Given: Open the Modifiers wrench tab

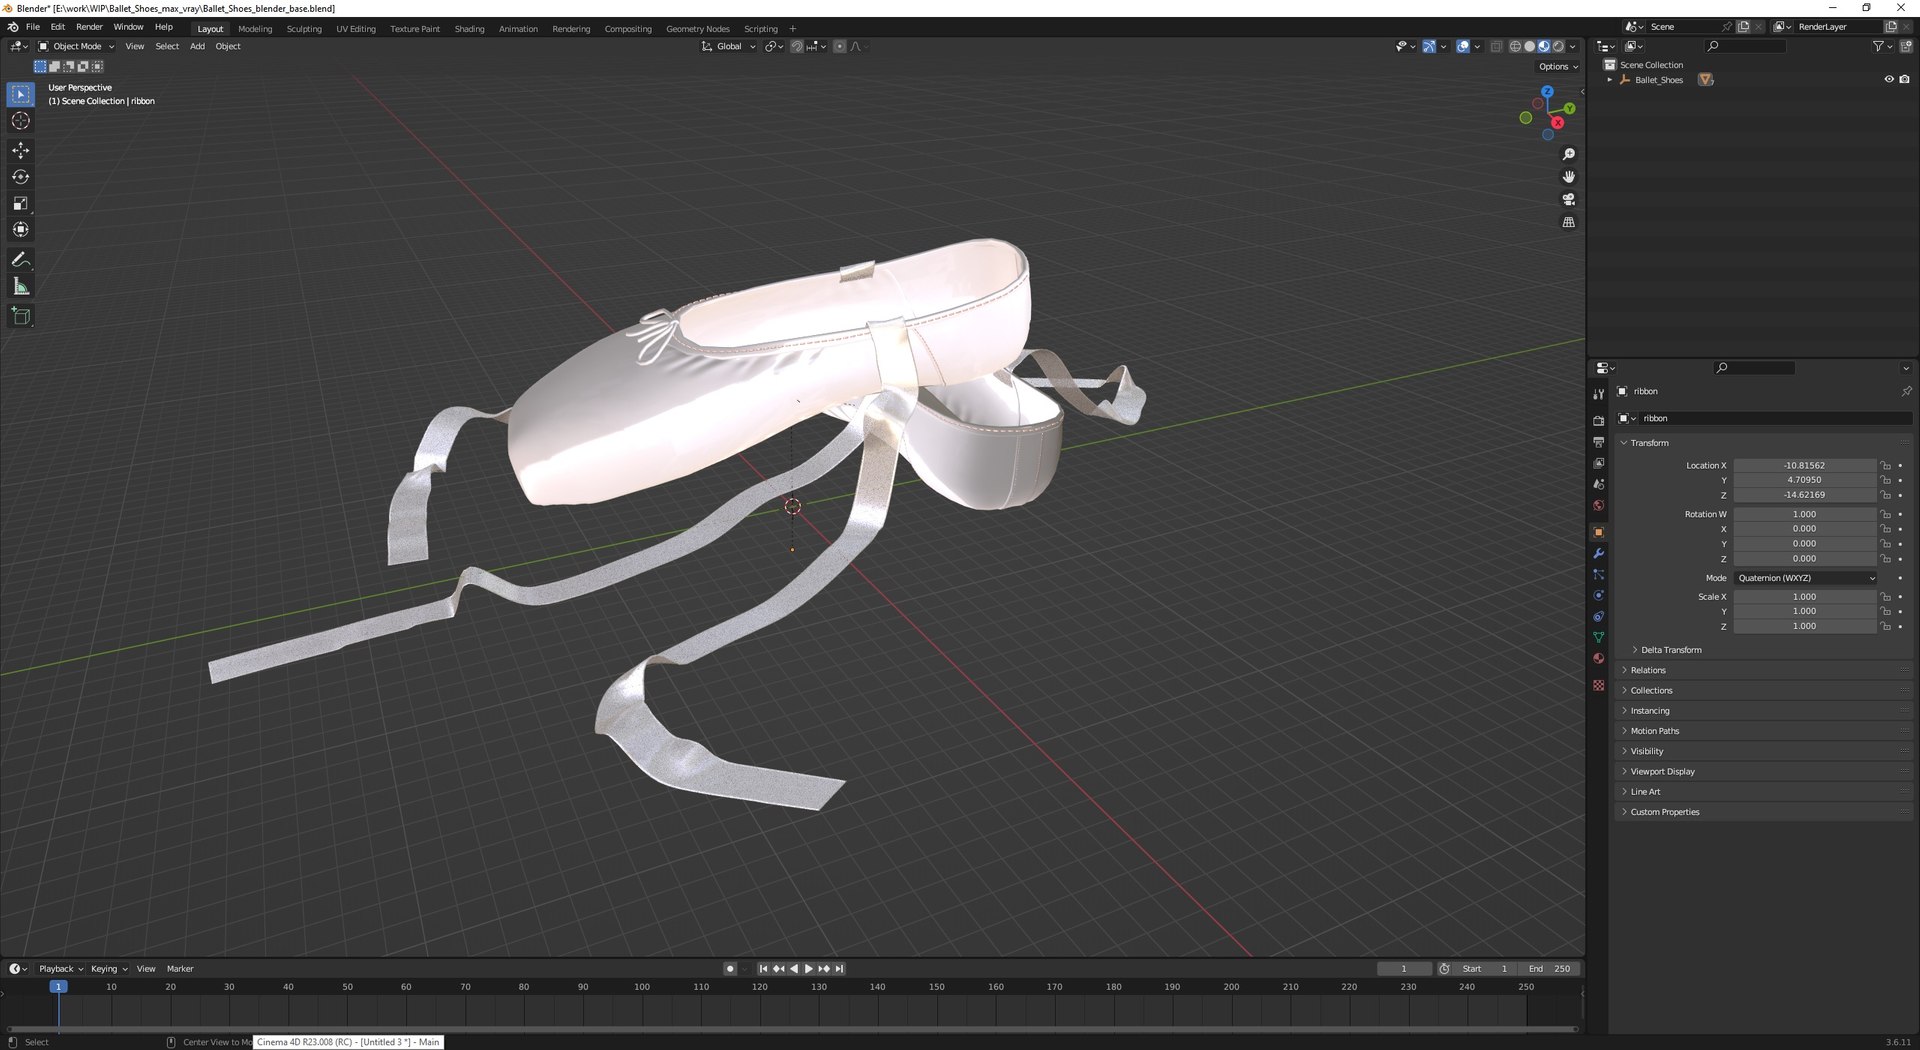Looking at the screenshot, I should pos(1598,554).
